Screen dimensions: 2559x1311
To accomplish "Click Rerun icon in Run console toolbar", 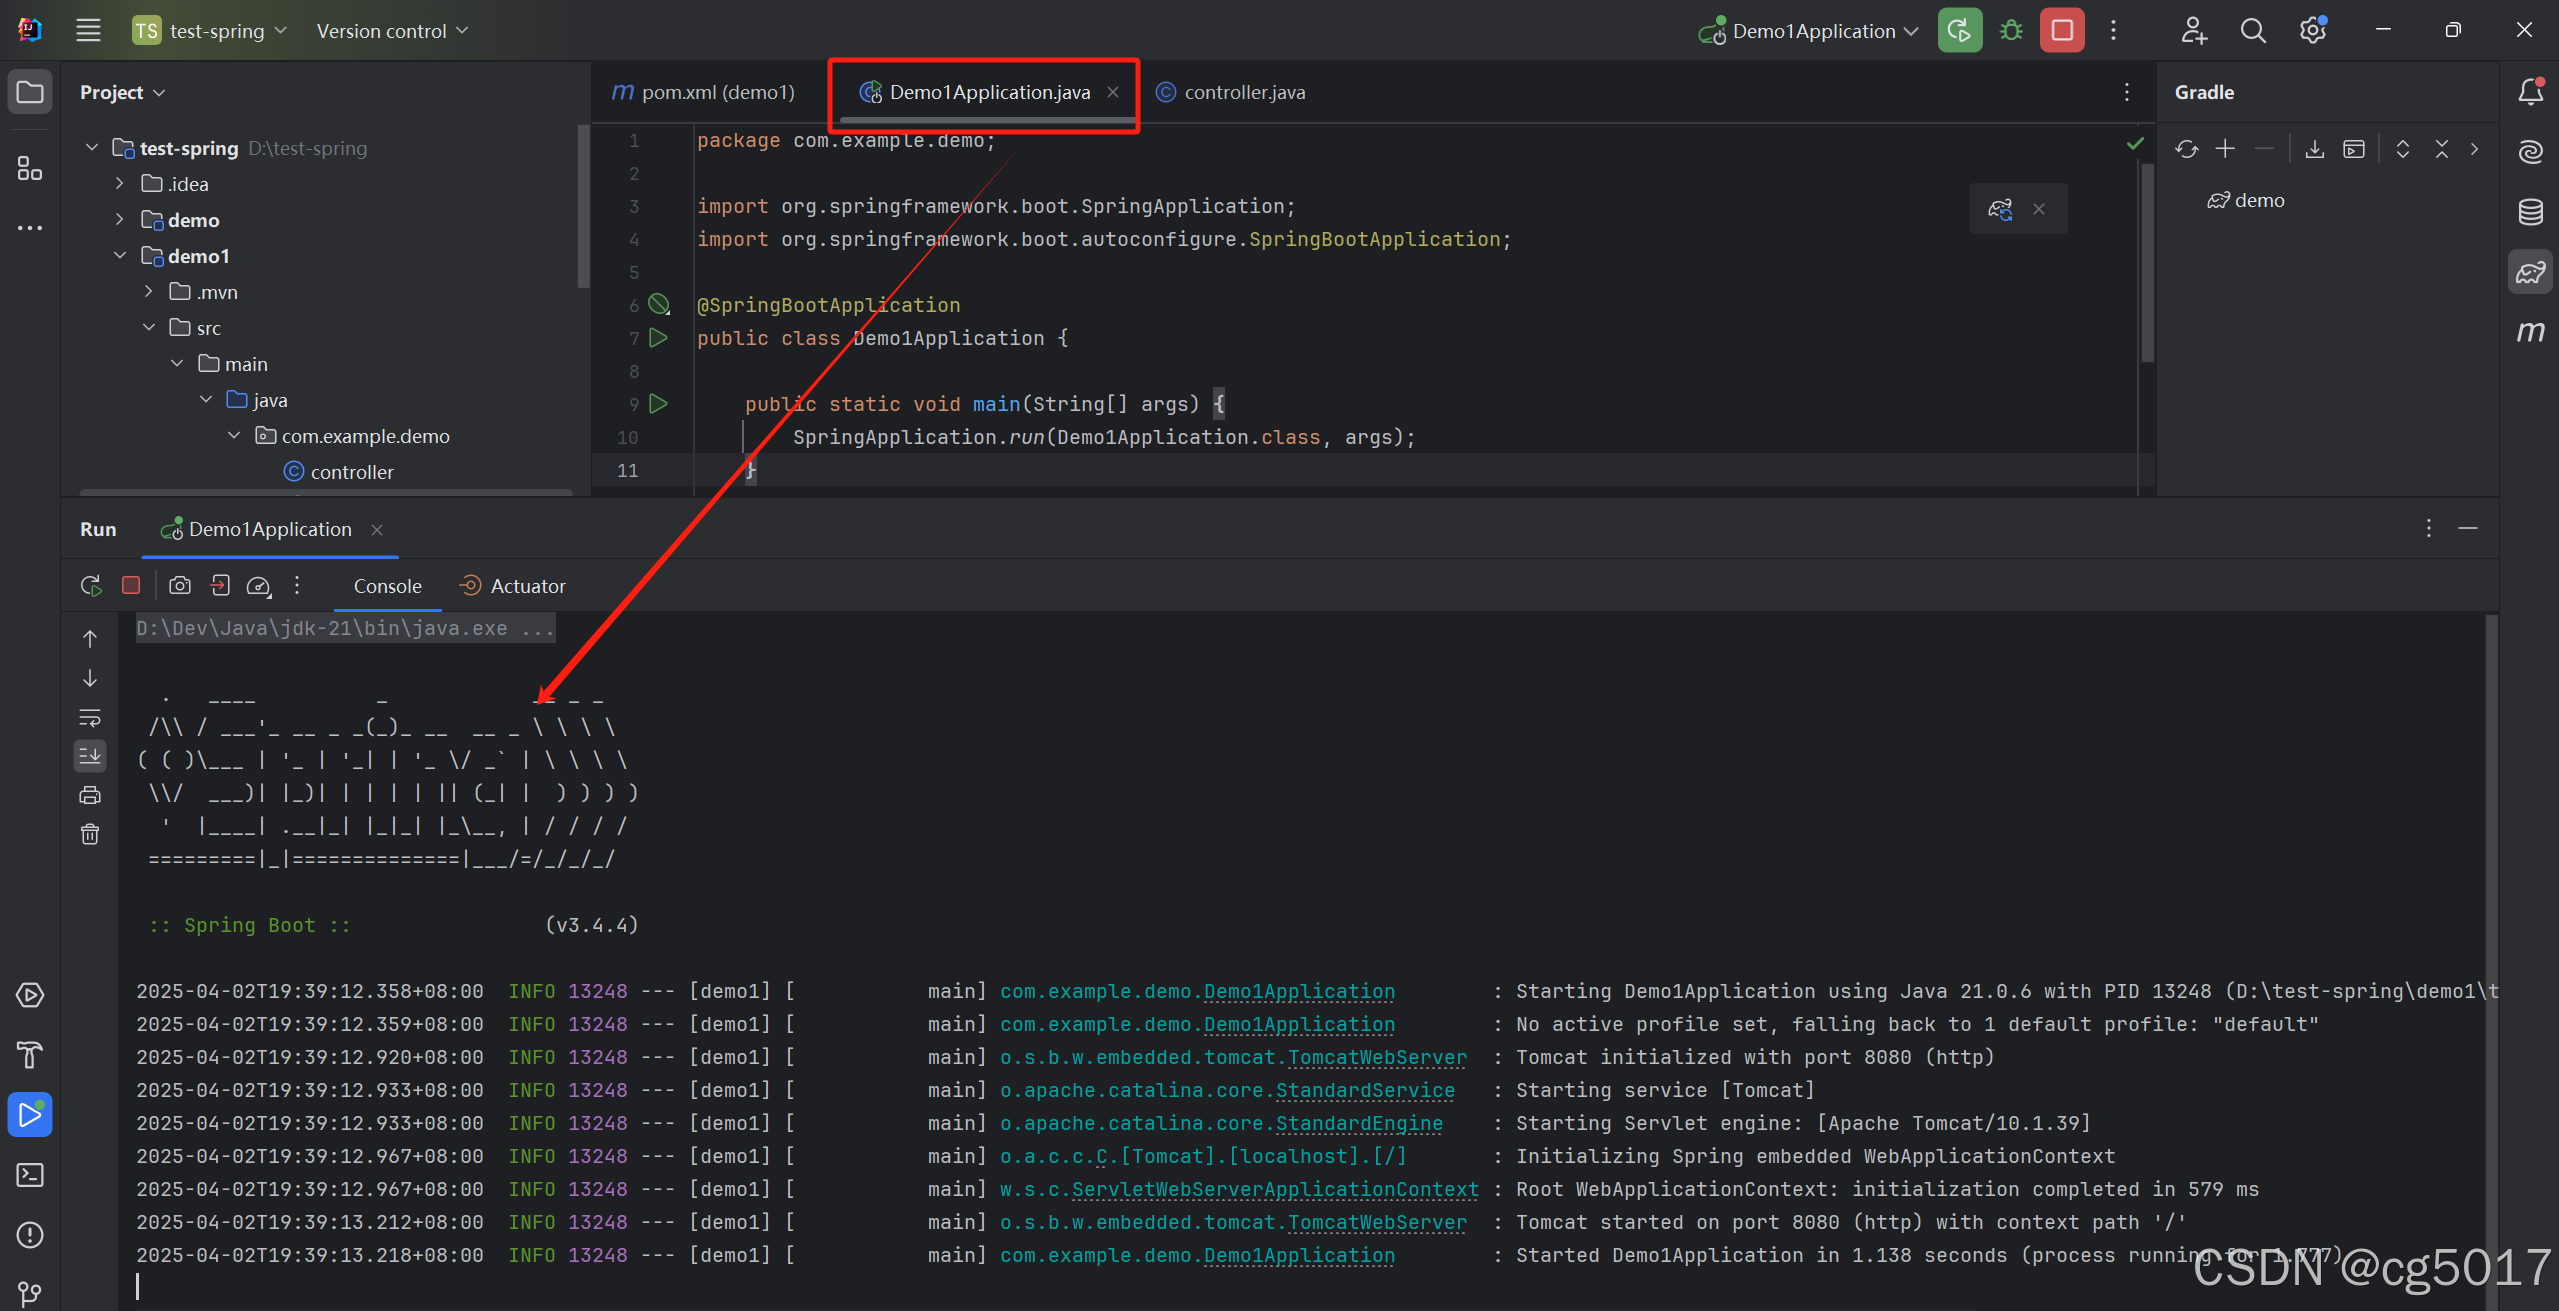I will (x=91, y=586).
